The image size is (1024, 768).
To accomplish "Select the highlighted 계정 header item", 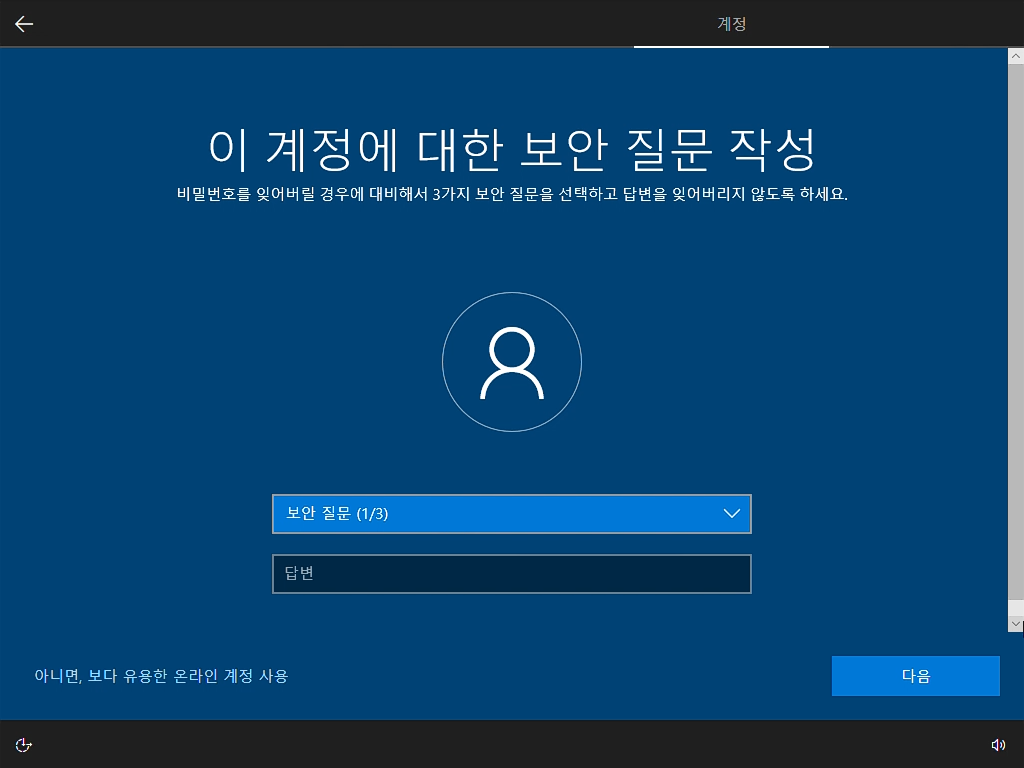I will 731,24.
